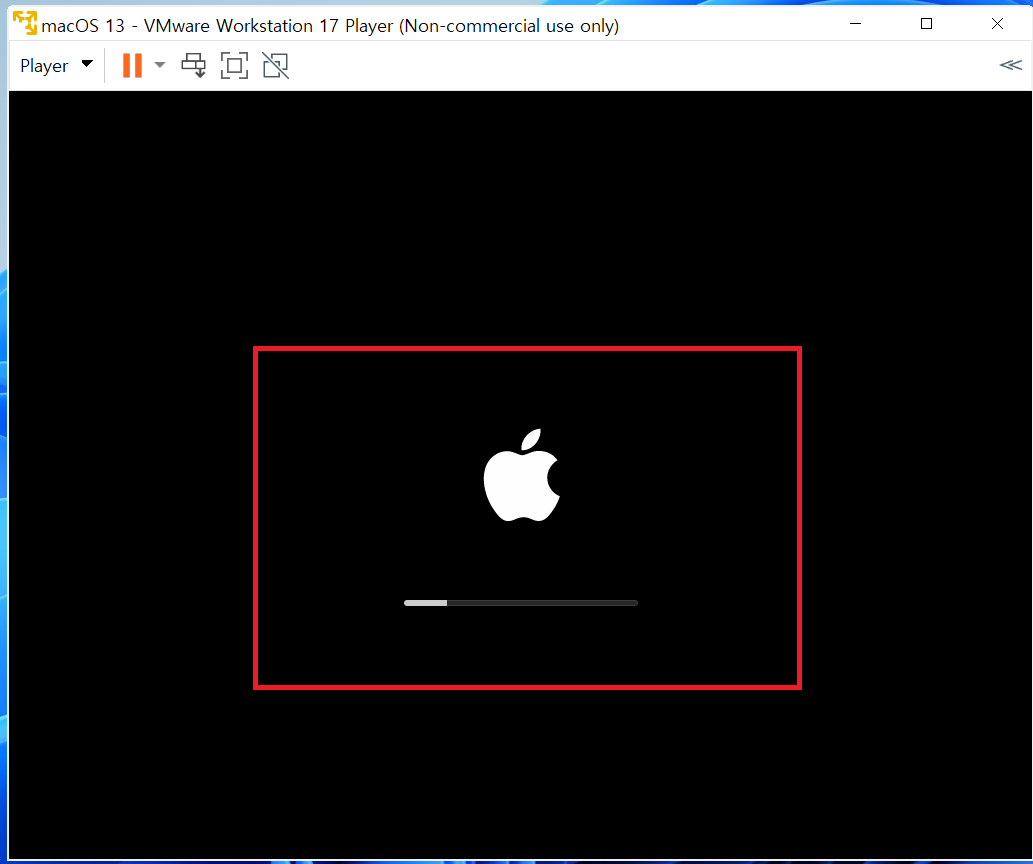Image resolution: width=1033 pixels, height=864 pixels.
Task: Toggle Unity mode icon
Action: pos(275,65)
